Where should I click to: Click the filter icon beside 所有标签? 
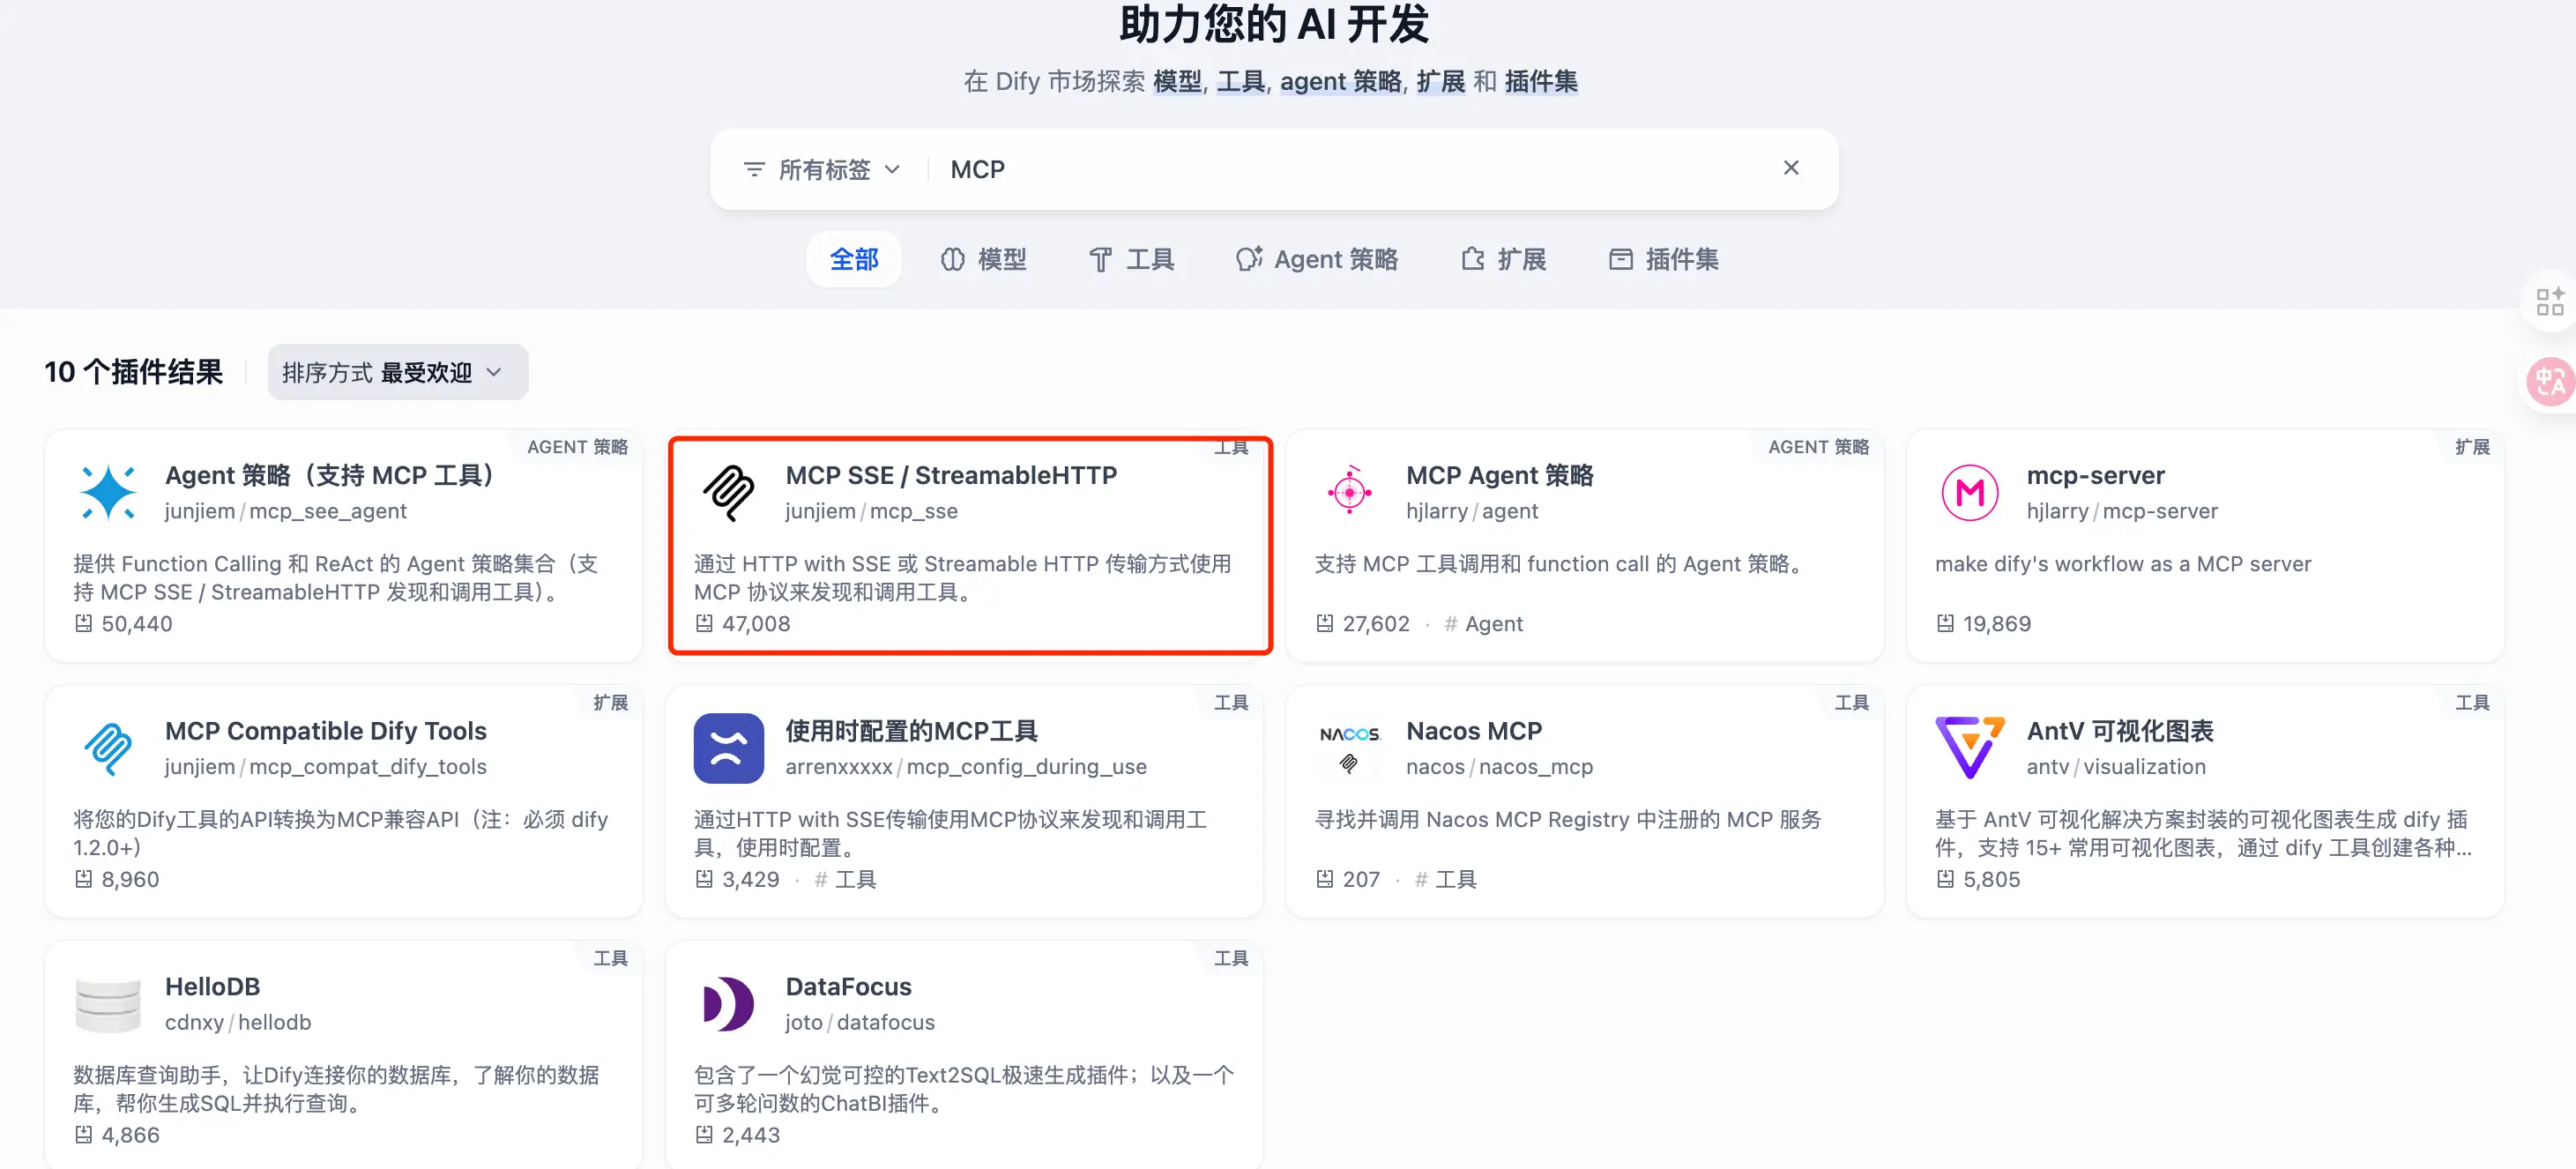[x=753, y=169]
